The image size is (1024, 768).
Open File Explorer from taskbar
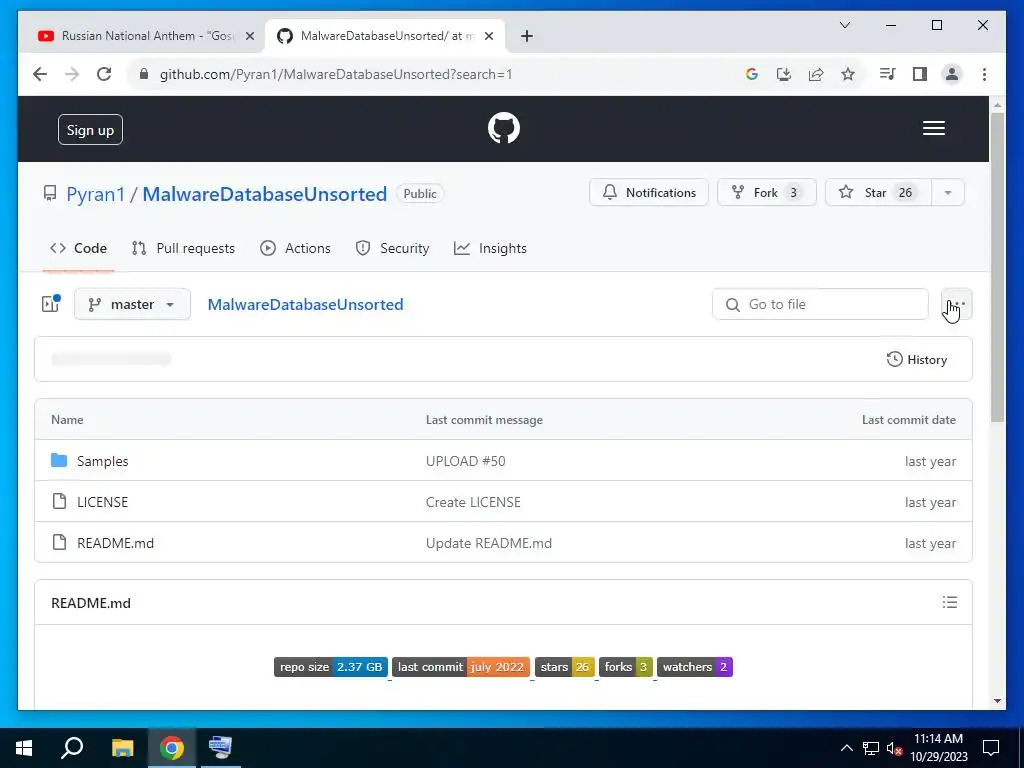(x=122, y=748)
